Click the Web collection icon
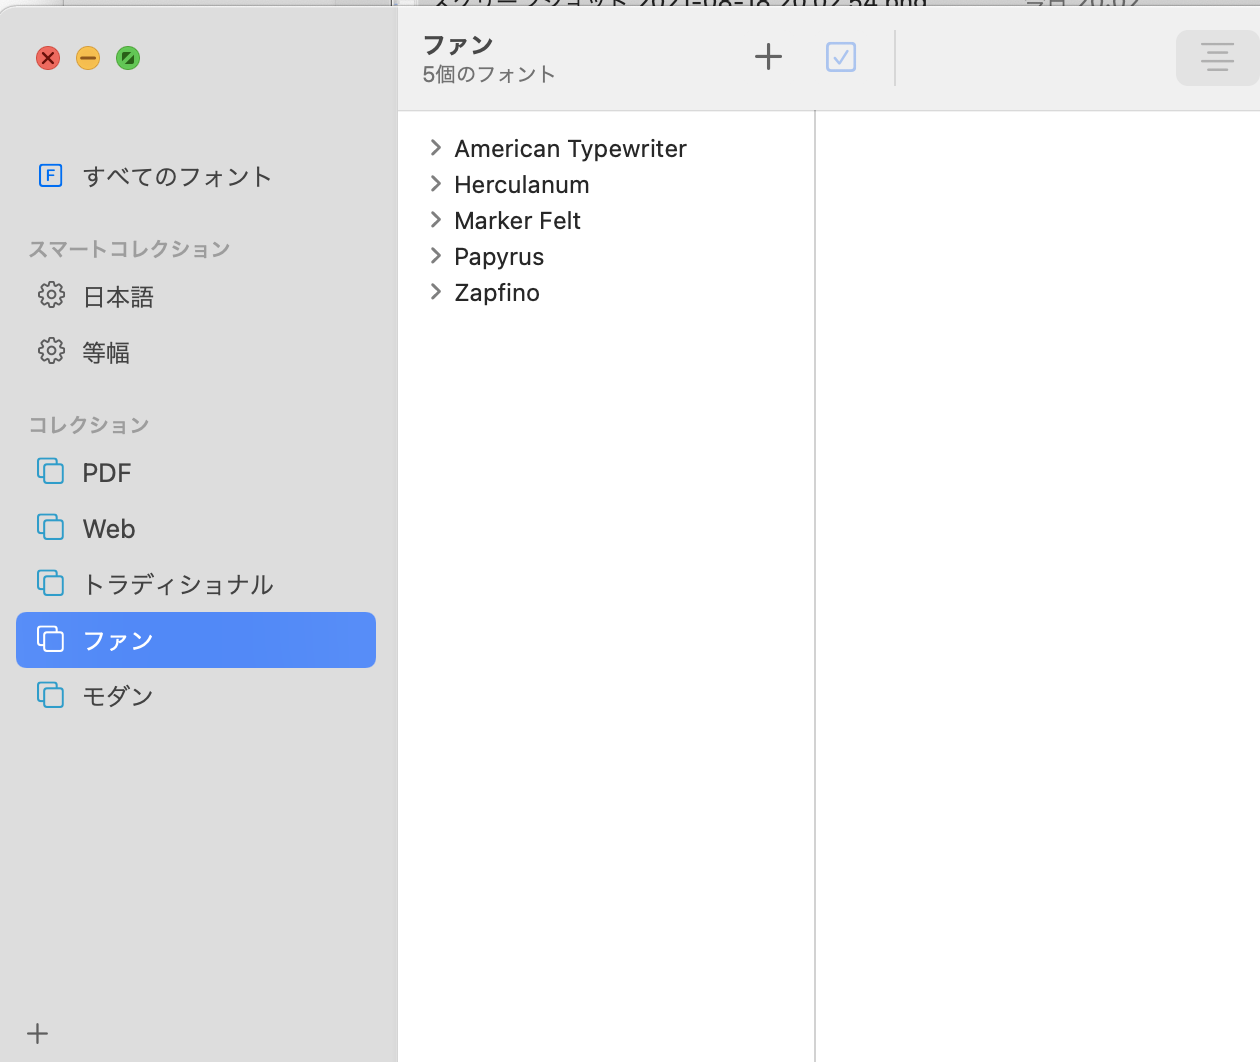 click(51, 527)
